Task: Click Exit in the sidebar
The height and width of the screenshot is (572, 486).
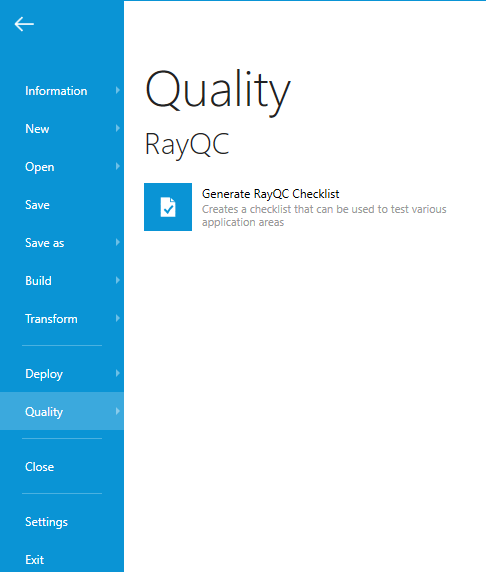Action: (62, 560)
